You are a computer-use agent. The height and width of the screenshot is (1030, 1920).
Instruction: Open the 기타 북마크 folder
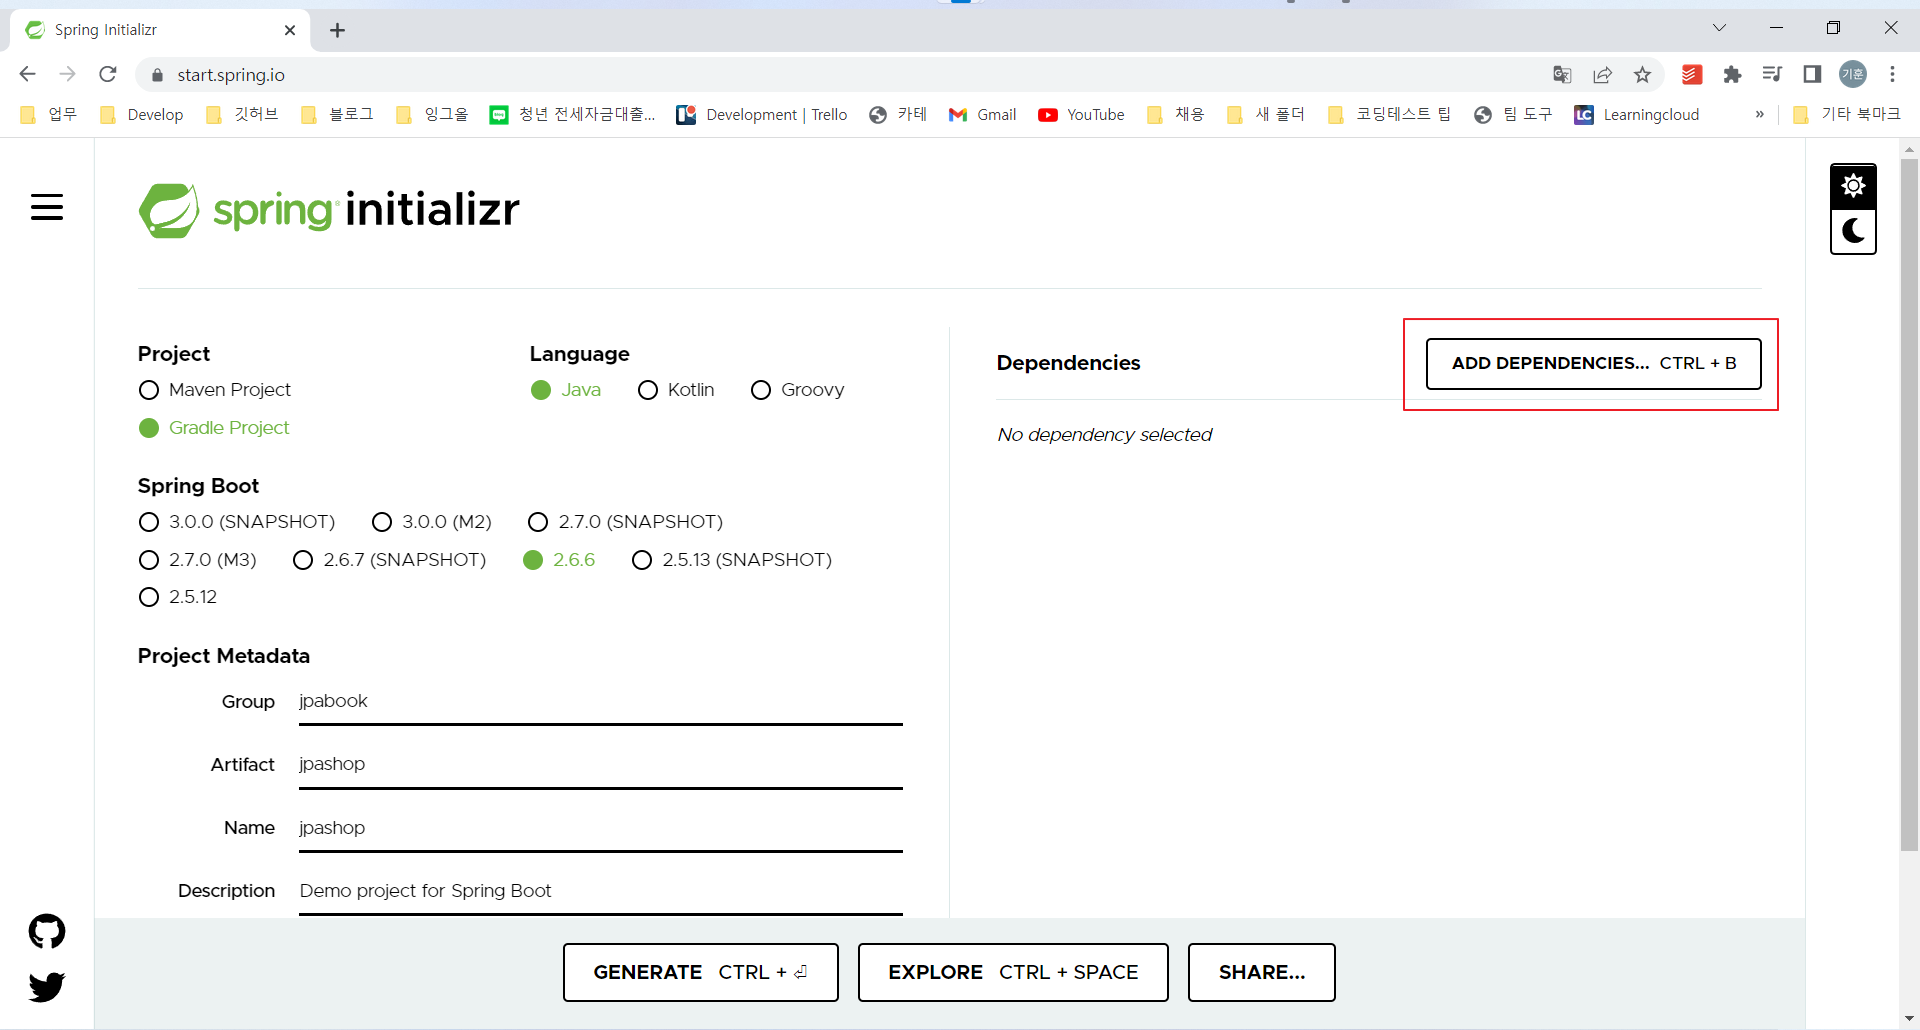click(1848, 115)
